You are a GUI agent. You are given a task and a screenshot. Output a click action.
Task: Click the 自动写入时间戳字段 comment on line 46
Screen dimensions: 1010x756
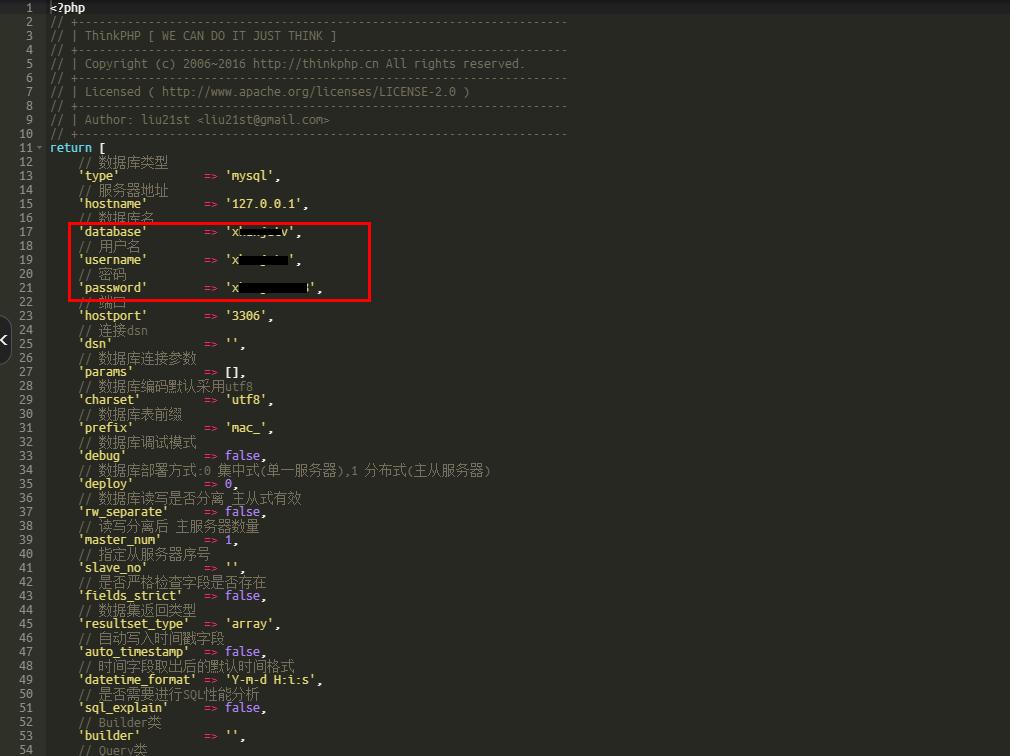pos(151,638)
